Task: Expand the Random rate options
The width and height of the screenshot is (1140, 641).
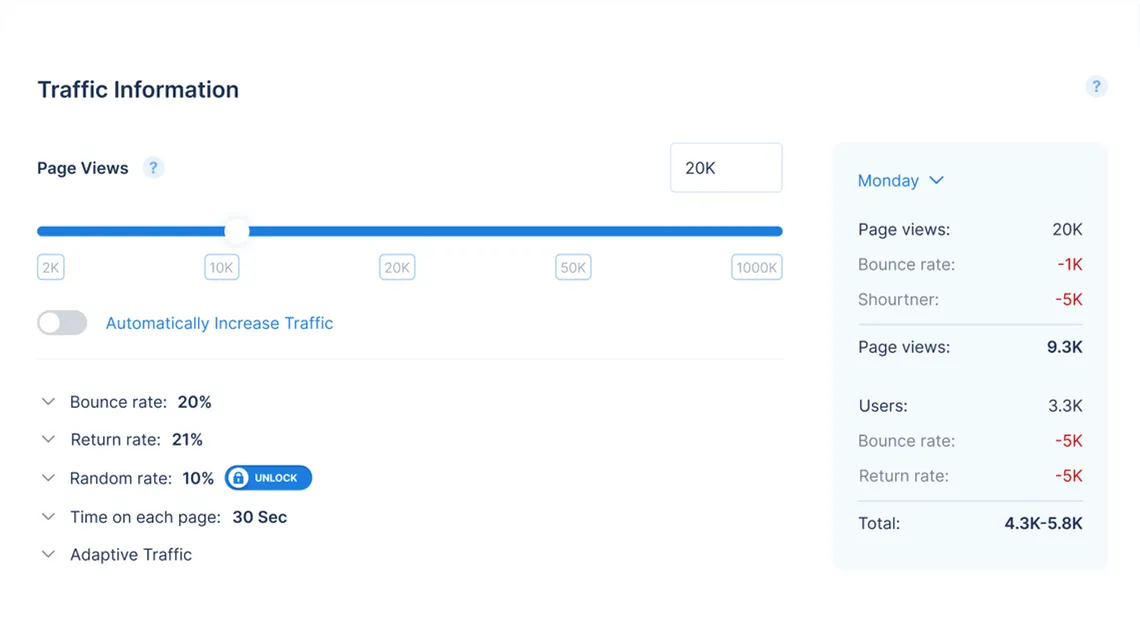Action: click(x=48, y=477)
